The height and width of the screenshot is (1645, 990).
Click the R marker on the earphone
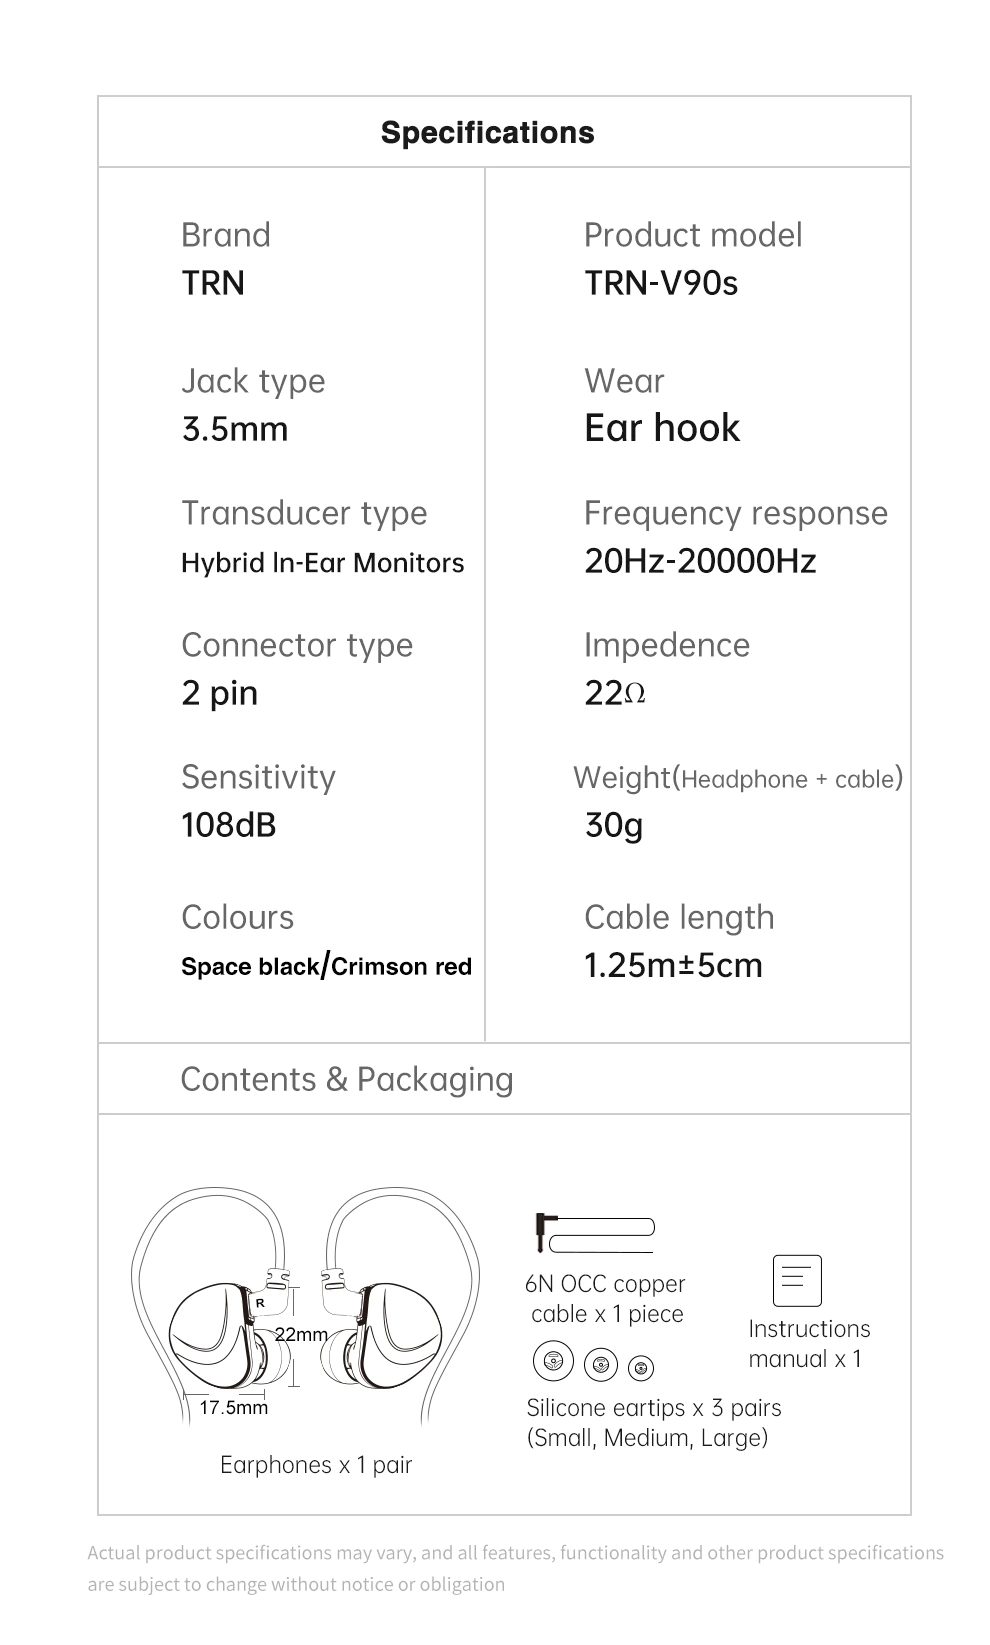point(260,1302)
